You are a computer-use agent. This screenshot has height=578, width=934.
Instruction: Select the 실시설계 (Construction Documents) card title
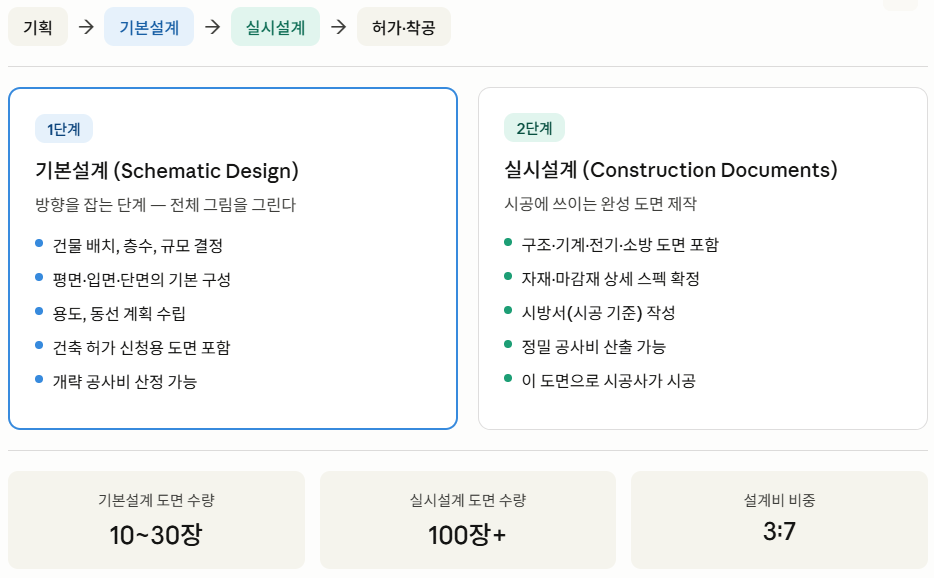[671, 170]
